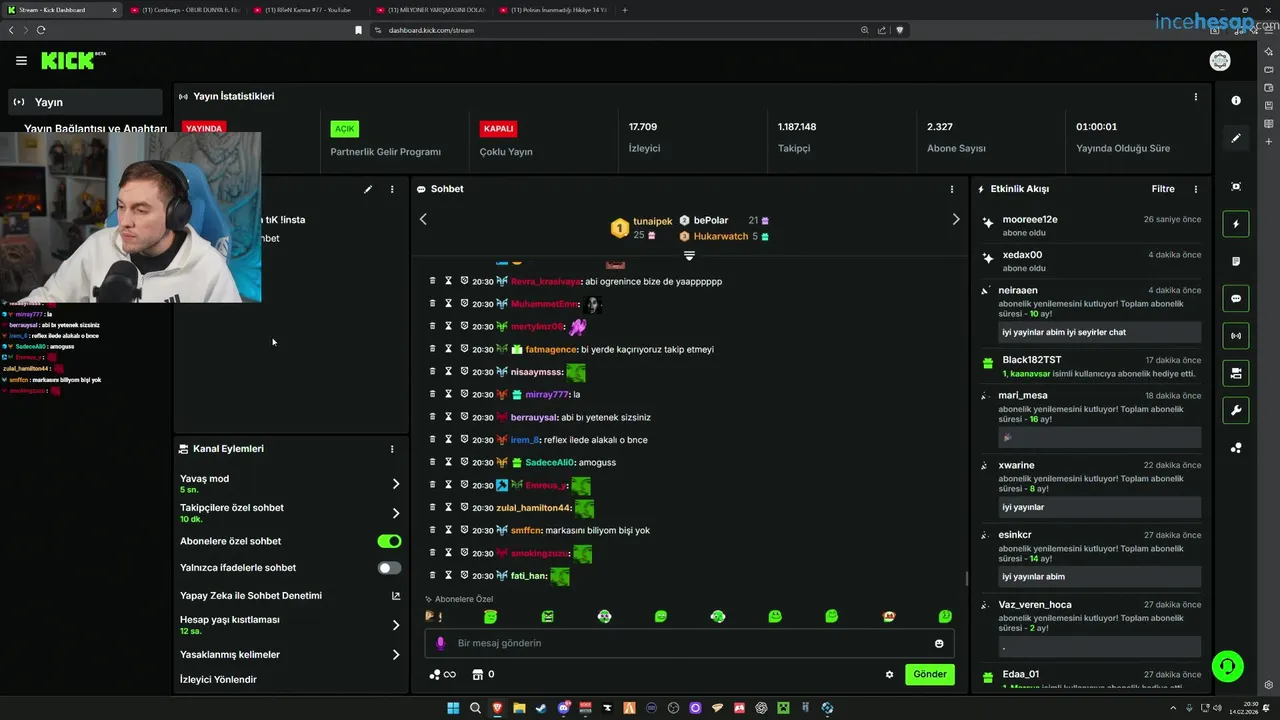Open Windows Start menu
This screenshot has height=720, width=1280.
coord(453,708)
